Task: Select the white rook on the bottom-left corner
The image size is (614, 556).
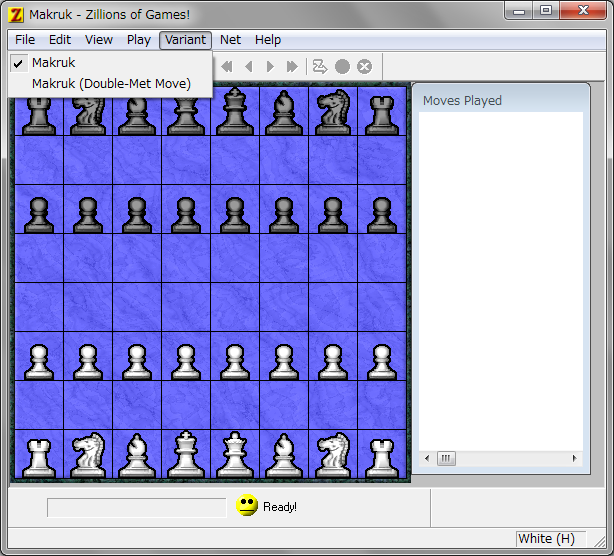Action: pyautogui.click(x=39, y=458)
